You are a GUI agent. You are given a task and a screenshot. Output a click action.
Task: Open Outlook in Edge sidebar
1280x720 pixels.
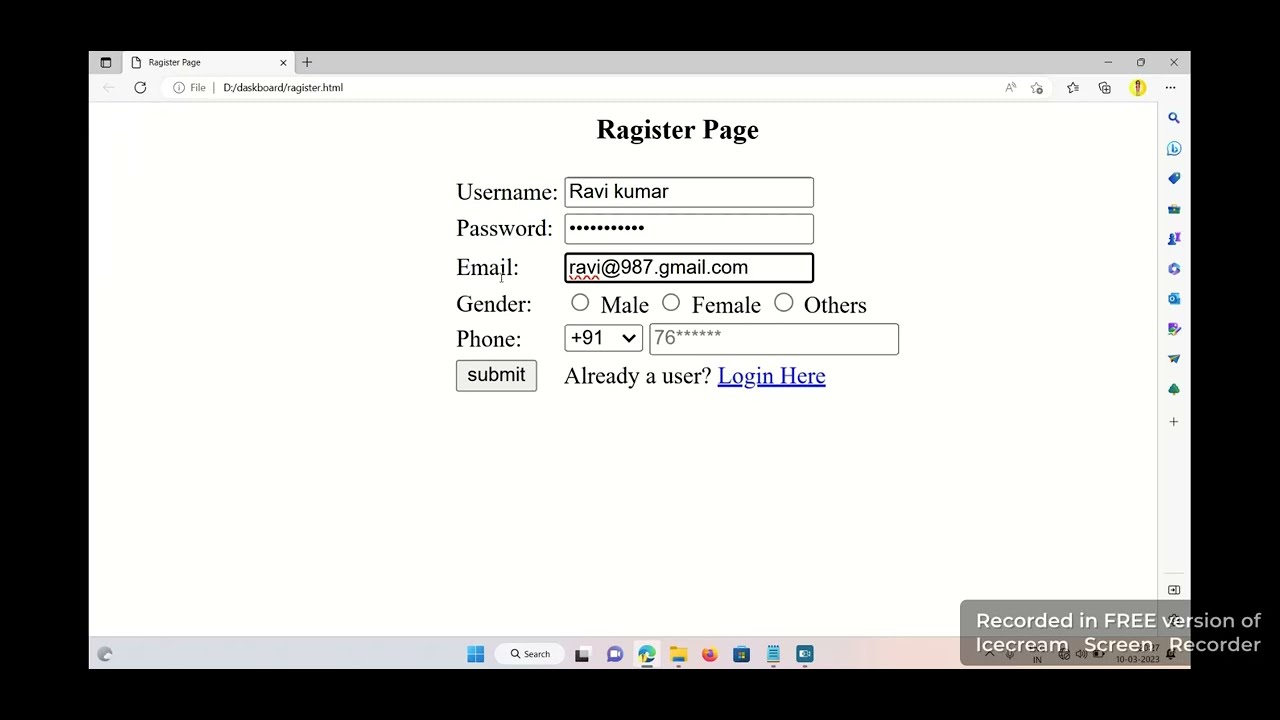[1174, 298]
